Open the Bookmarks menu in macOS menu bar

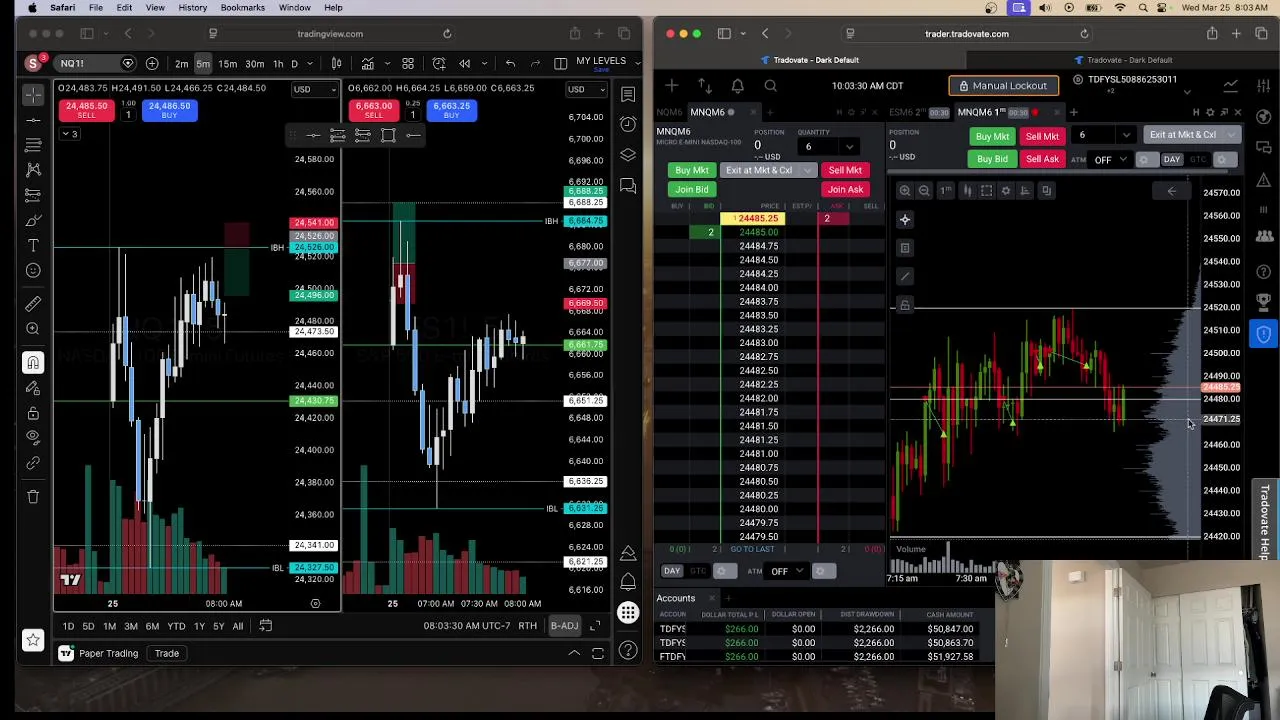point(242,8)
